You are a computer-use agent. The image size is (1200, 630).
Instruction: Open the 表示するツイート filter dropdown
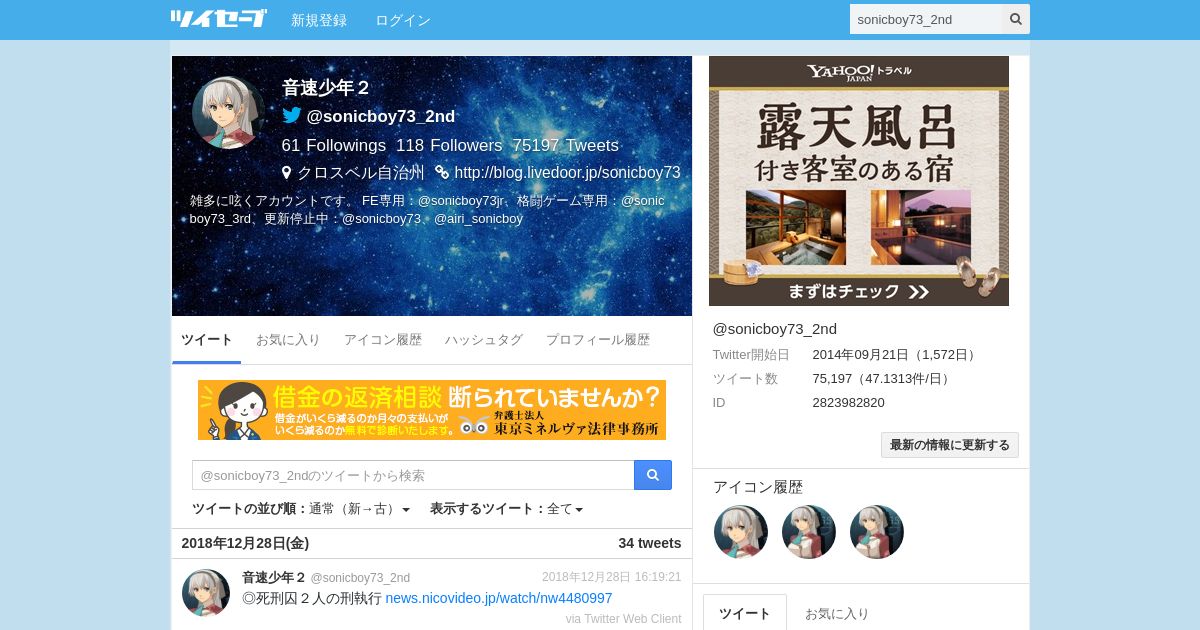(x=507, y=509)
